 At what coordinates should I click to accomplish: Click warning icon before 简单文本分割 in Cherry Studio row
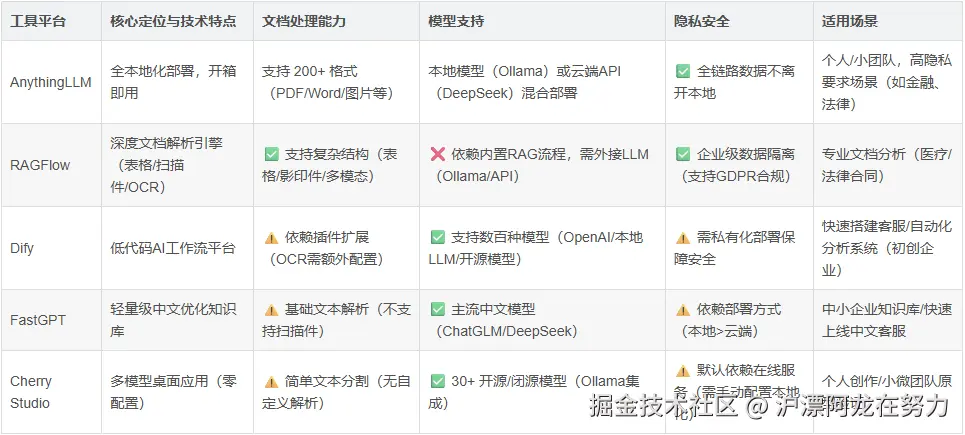click(271, 381)
